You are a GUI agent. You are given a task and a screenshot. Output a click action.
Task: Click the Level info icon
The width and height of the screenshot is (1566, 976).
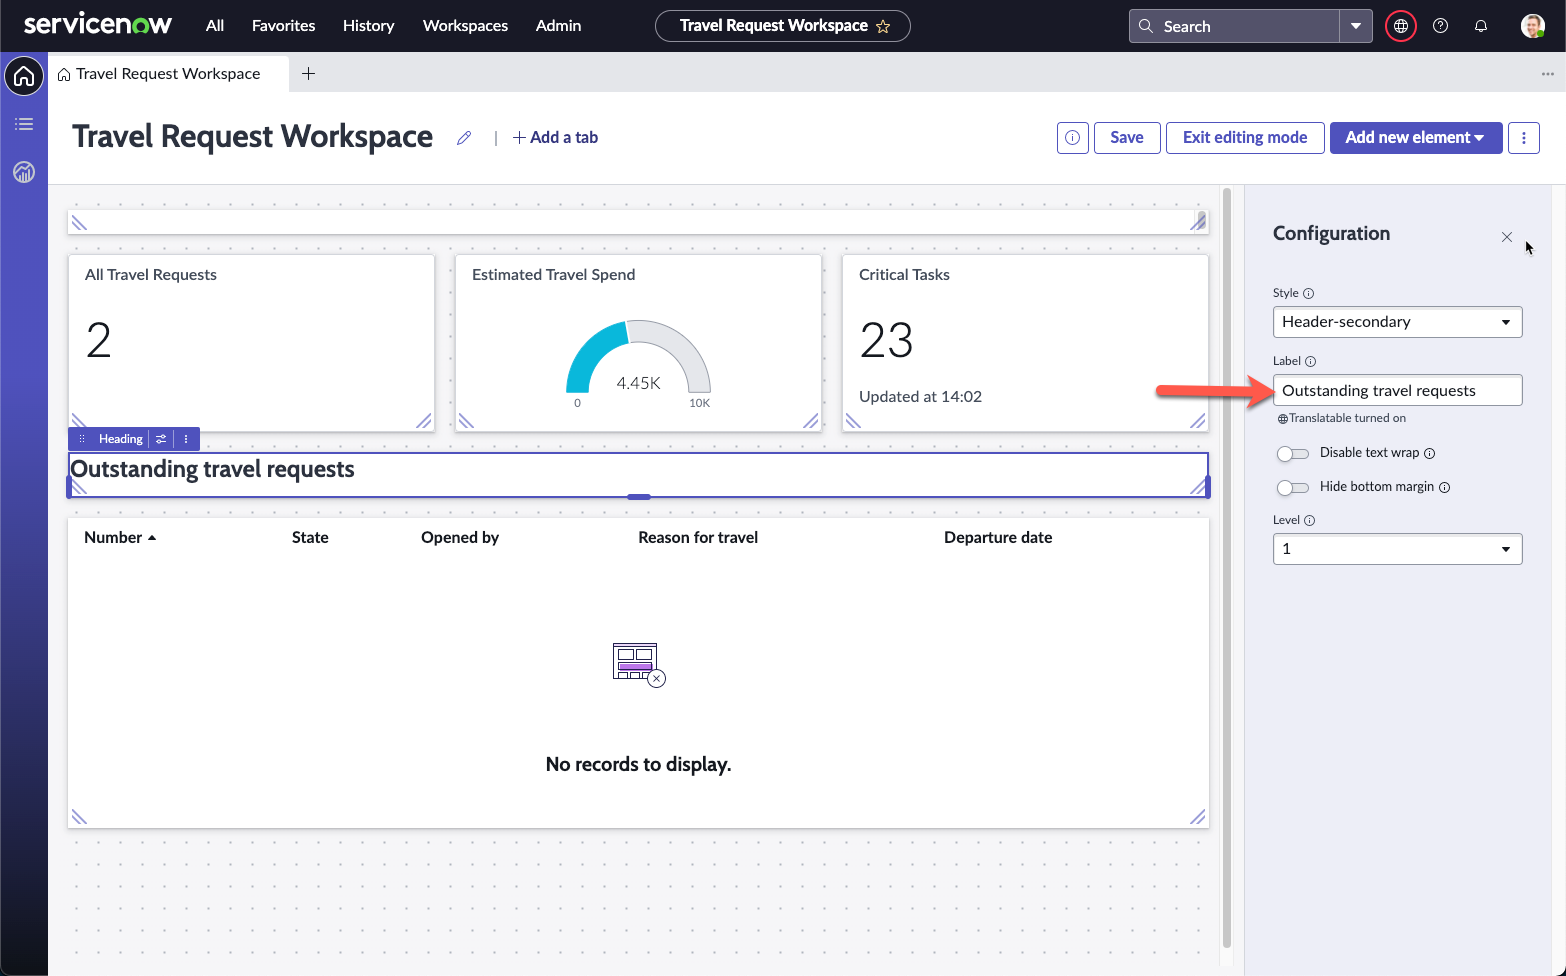[x=1309, y=520]
